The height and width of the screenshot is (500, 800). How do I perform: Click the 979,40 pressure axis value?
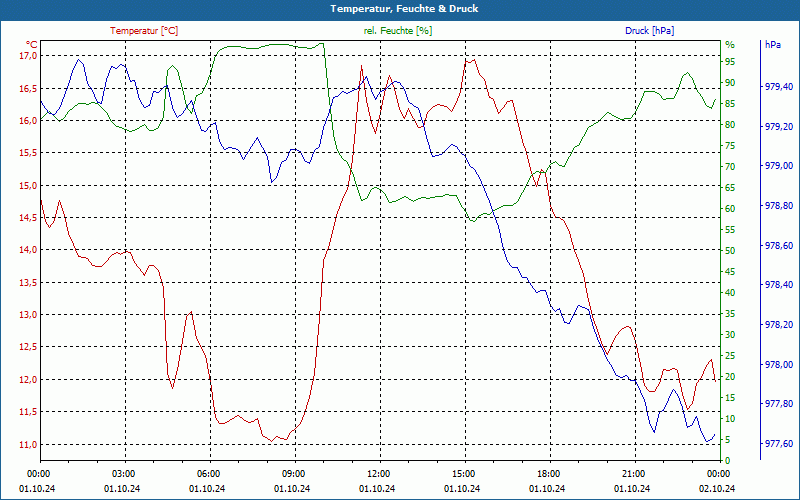point(779,87)
